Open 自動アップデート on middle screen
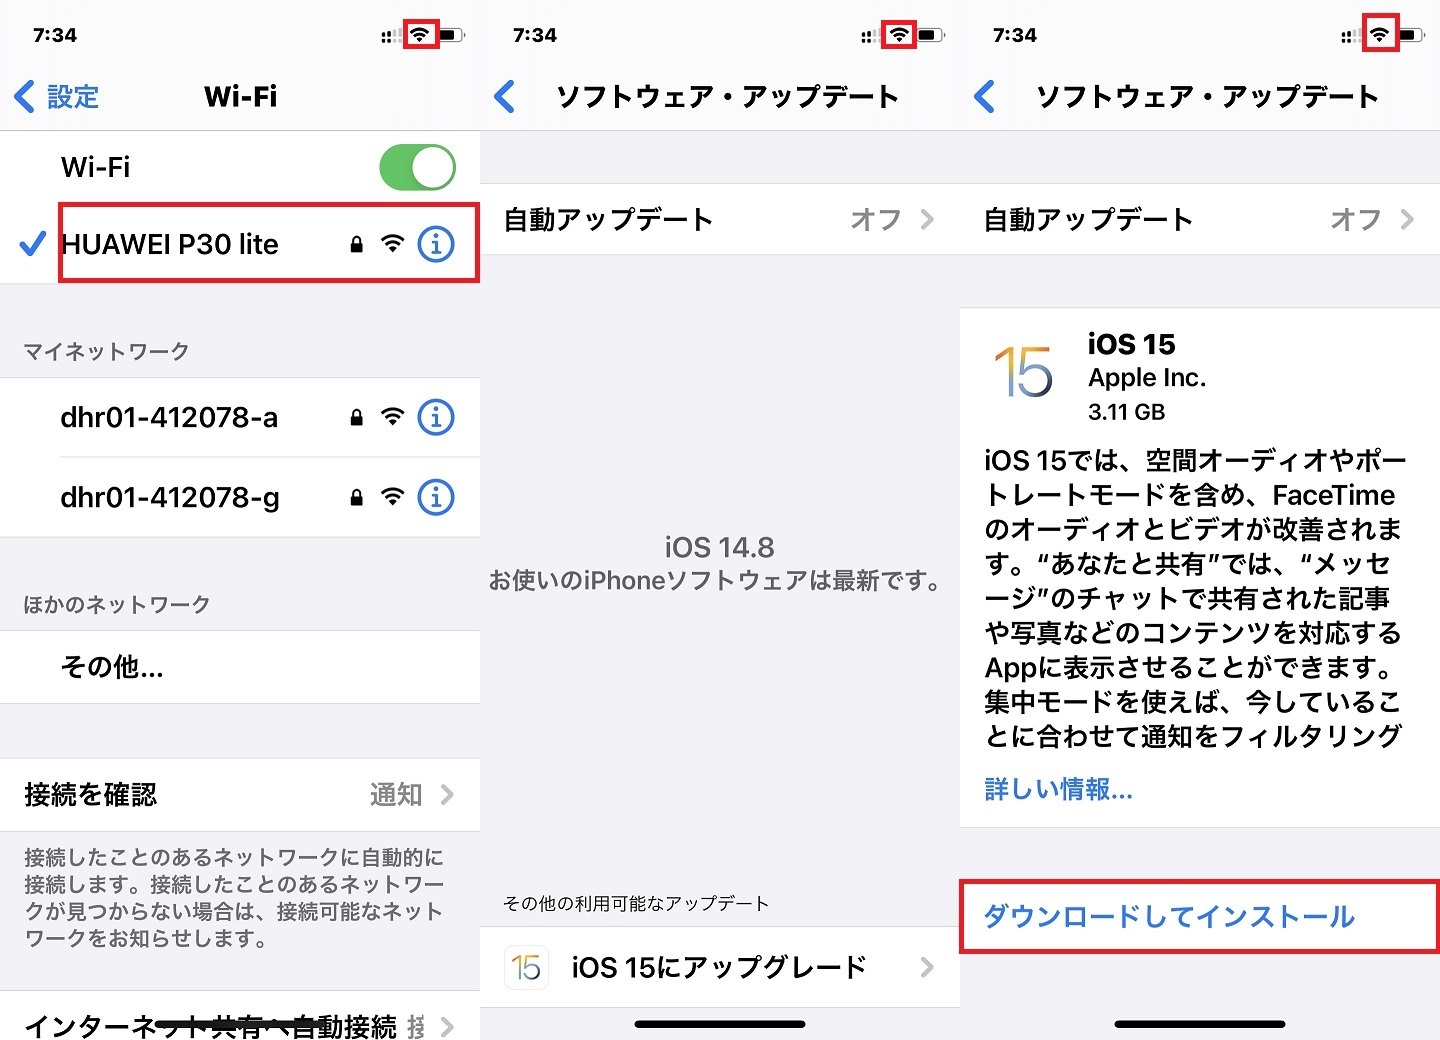 pos(720,219)
